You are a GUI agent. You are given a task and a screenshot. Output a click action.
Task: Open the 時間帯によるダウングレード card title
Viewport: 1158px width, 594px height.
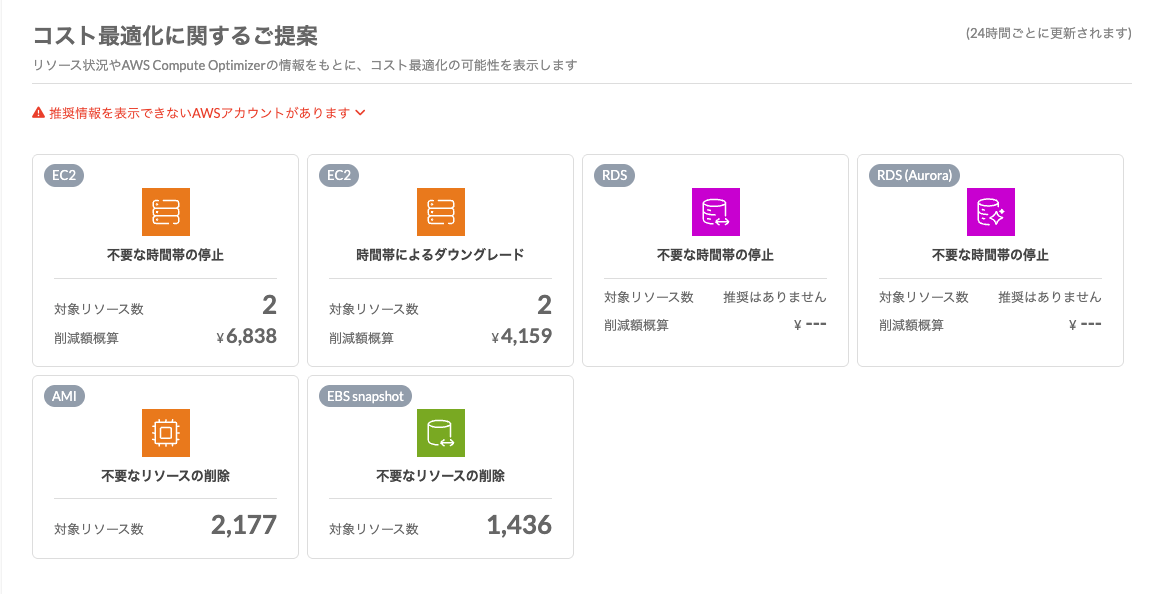click(440, 255)
